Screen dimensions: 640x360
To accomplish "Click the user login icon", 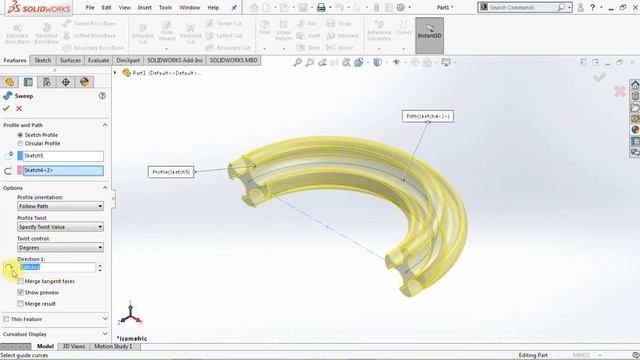I will 580,7.
